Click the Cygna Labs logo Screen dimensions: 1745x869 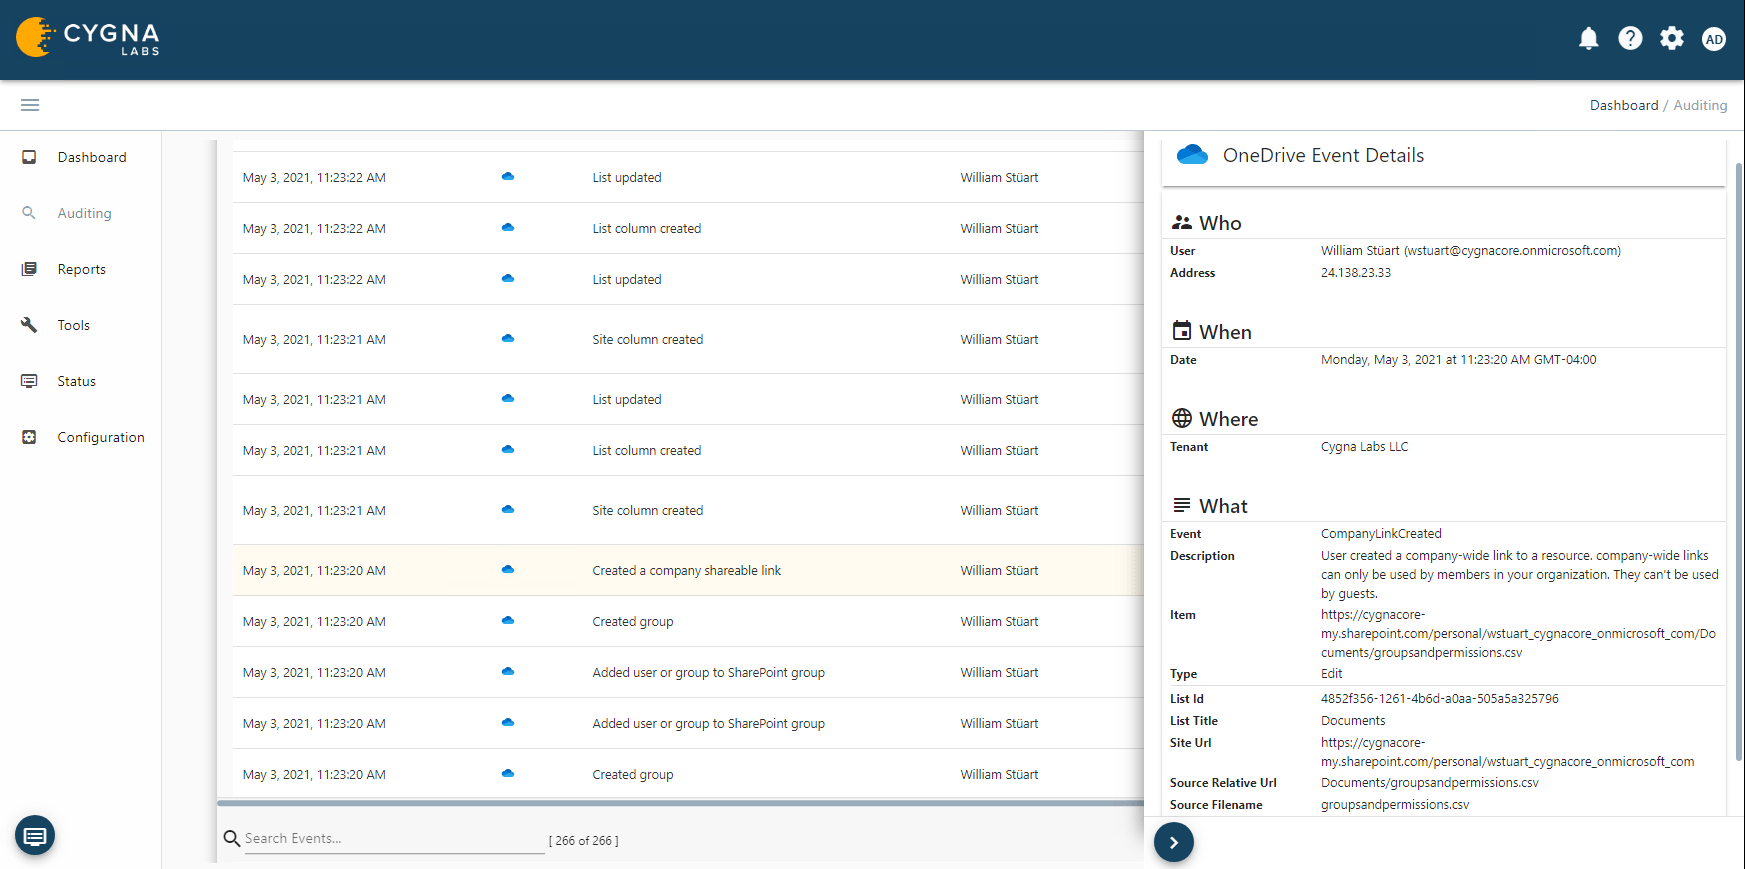click(88, 38)
